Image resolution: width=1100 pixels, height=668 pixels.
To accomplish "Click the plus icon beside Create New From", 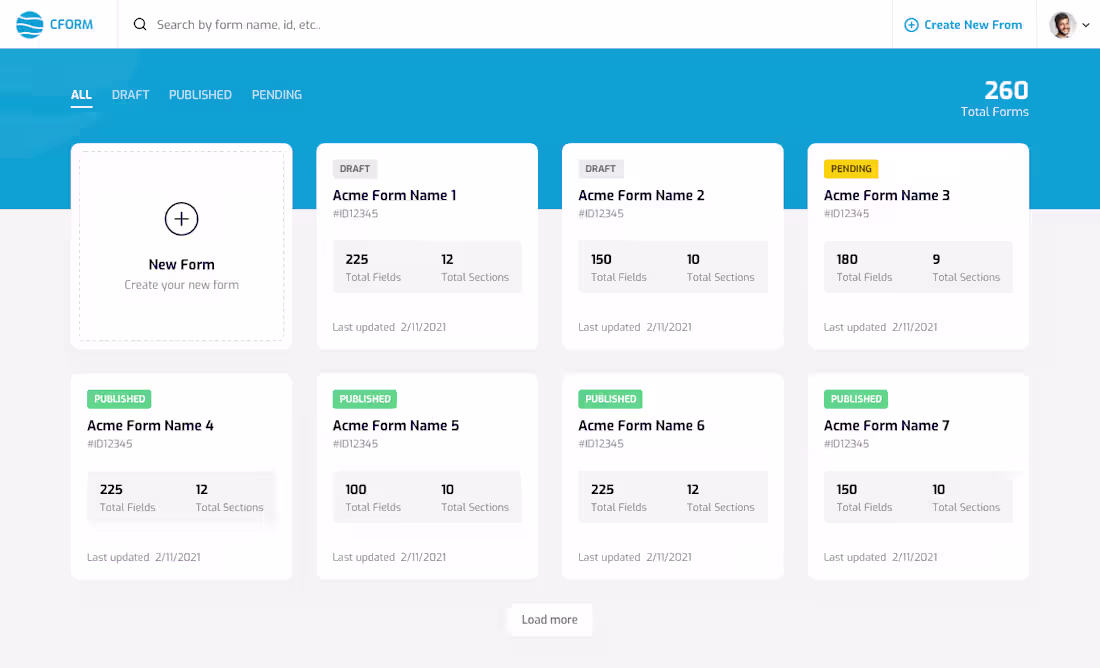I will click(911, 25).
